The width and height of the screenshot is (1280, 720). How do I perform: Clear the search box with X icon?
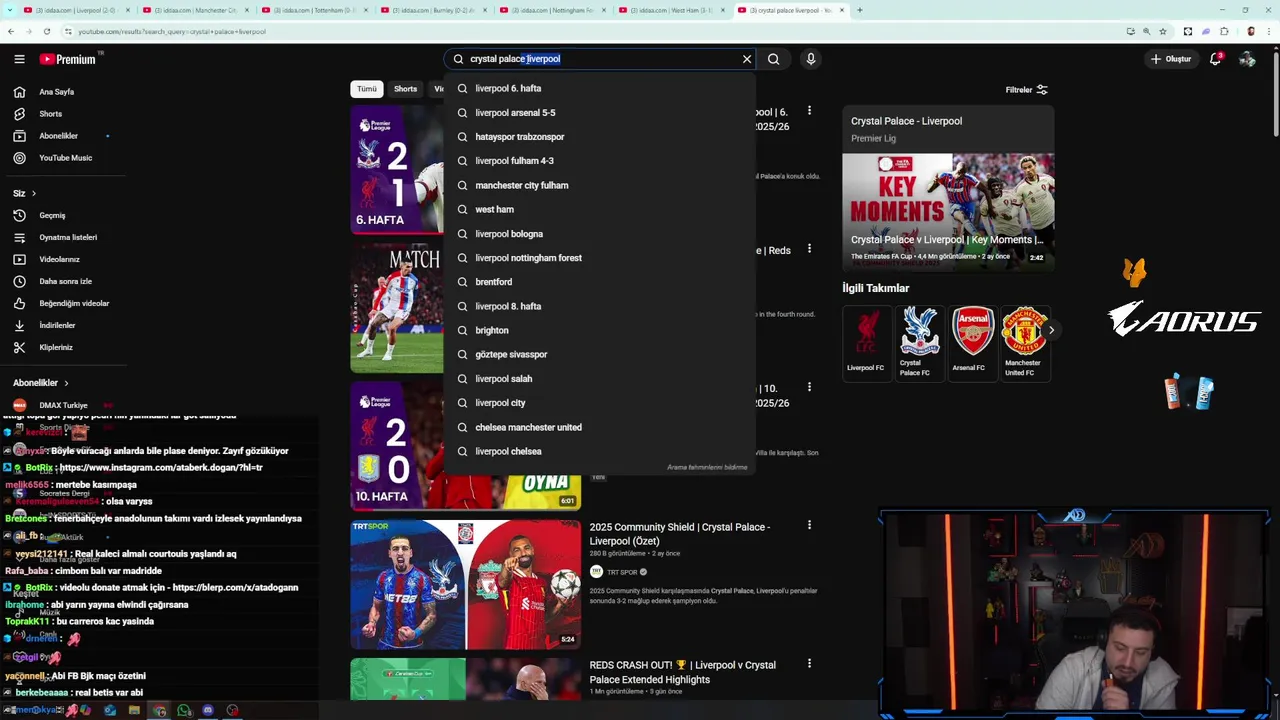click(746, 59)
